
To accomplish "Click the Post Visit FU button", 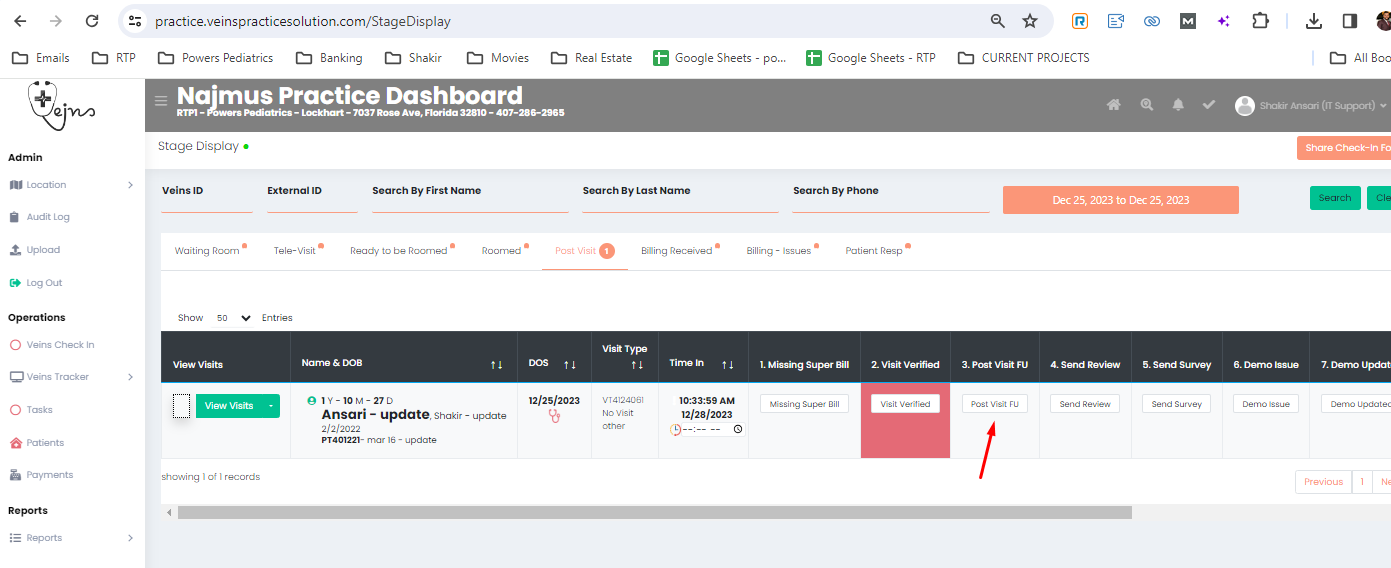I will click(x=994, y=404).
